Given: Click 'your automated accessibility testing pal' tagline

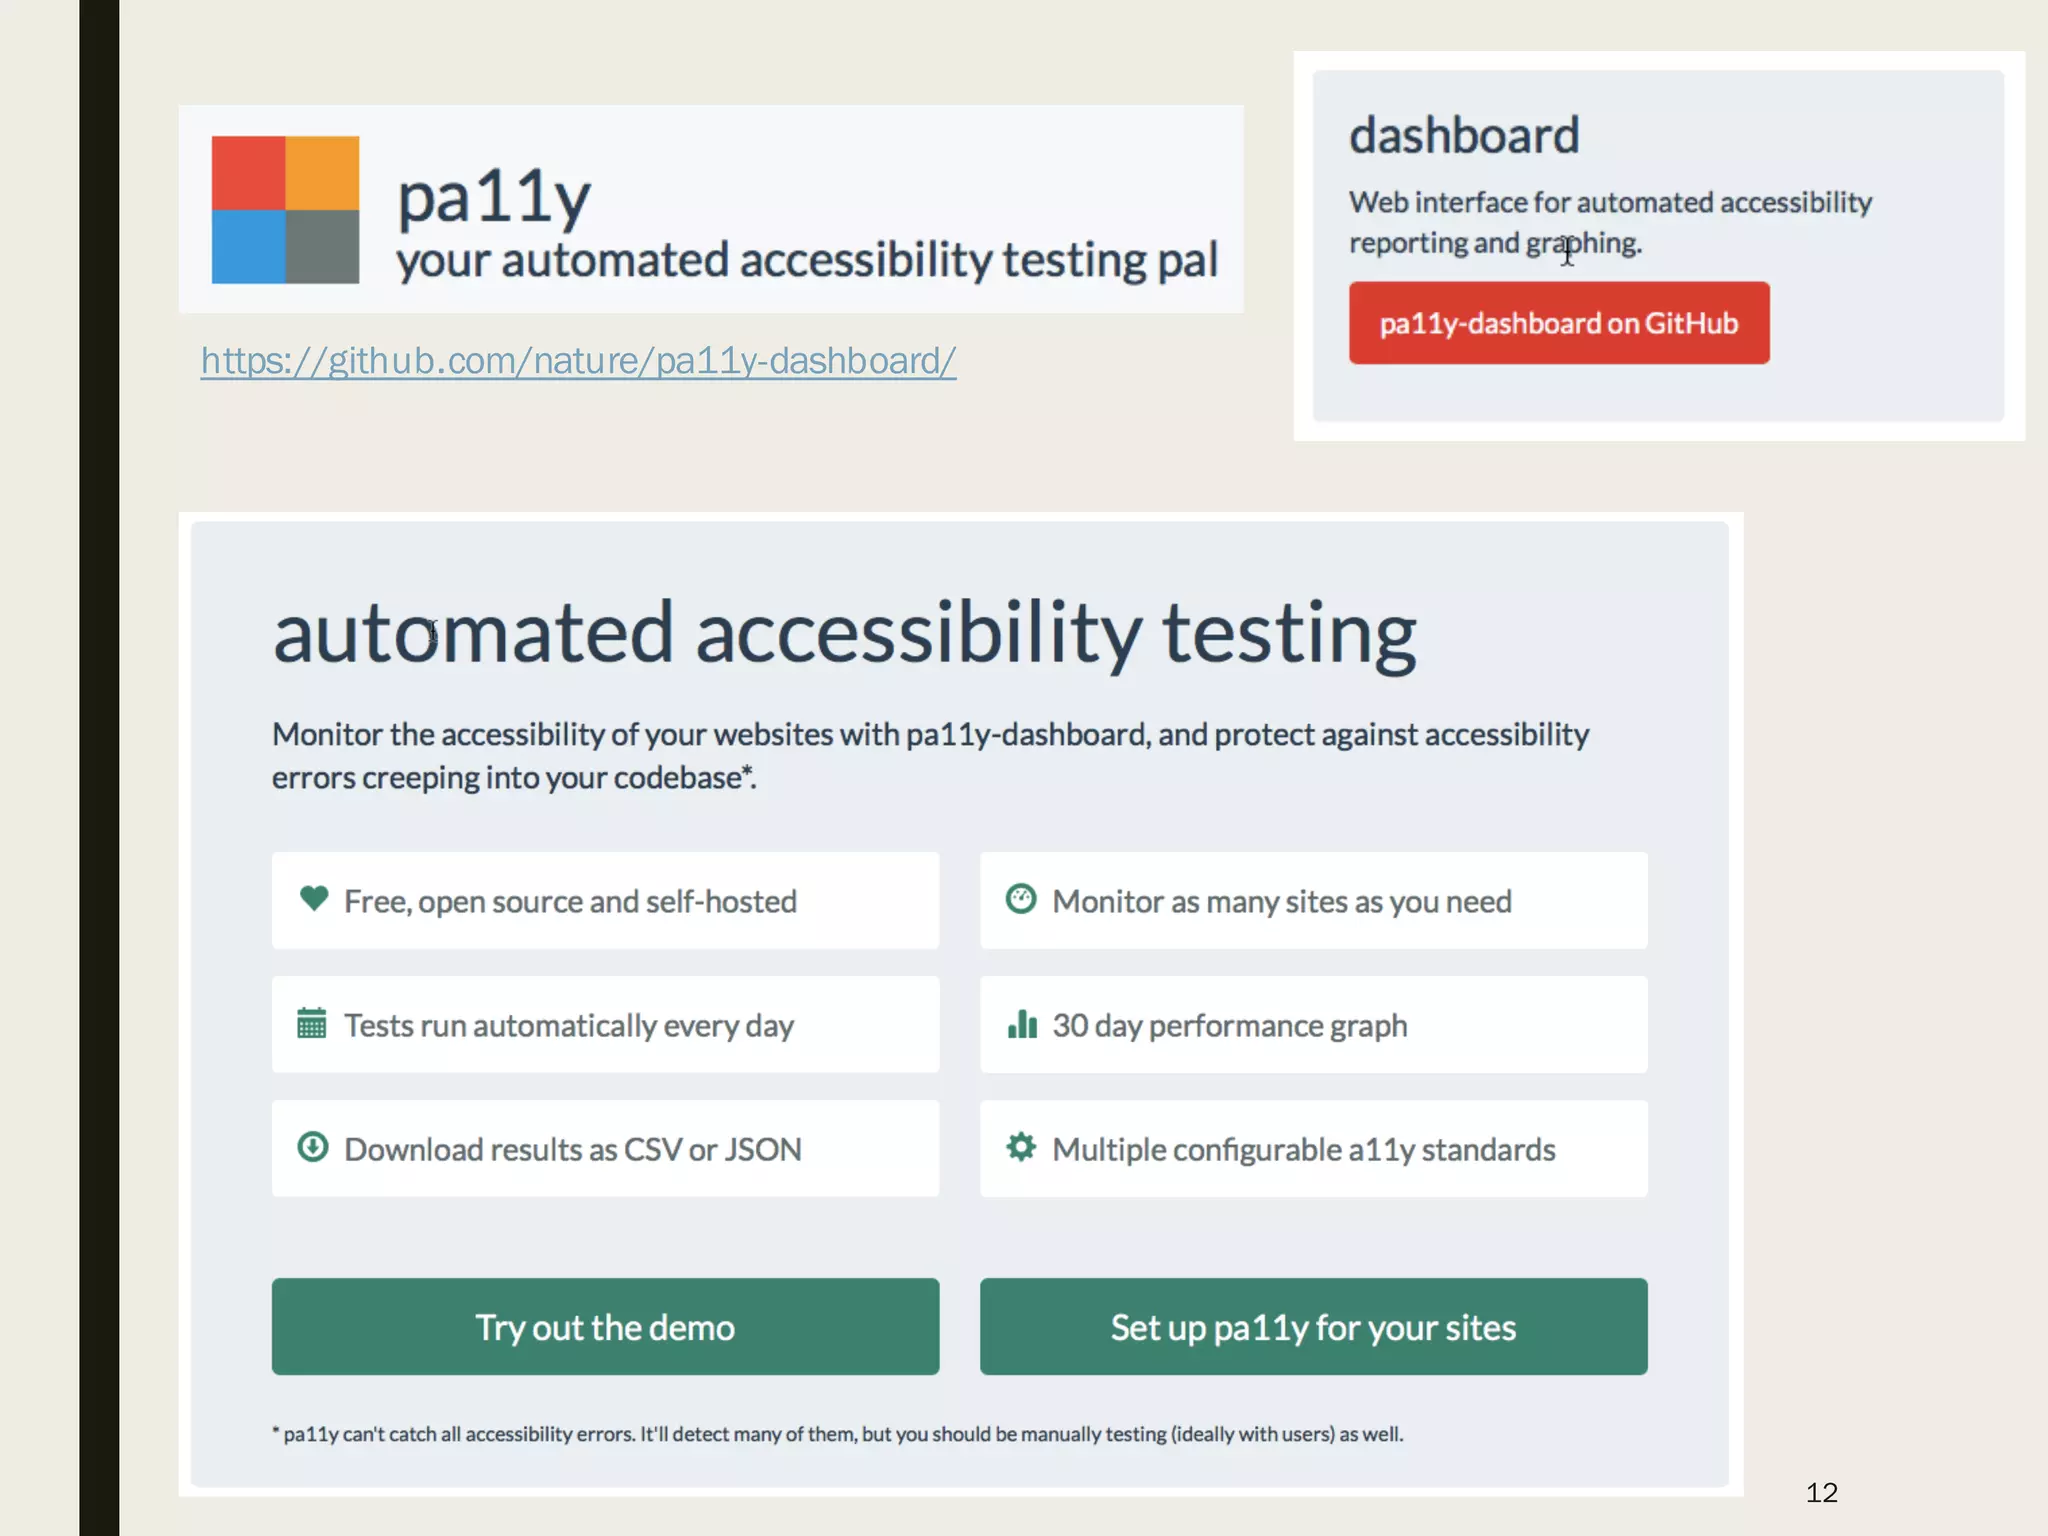Looking at the screenshot, I should (807, 260).
